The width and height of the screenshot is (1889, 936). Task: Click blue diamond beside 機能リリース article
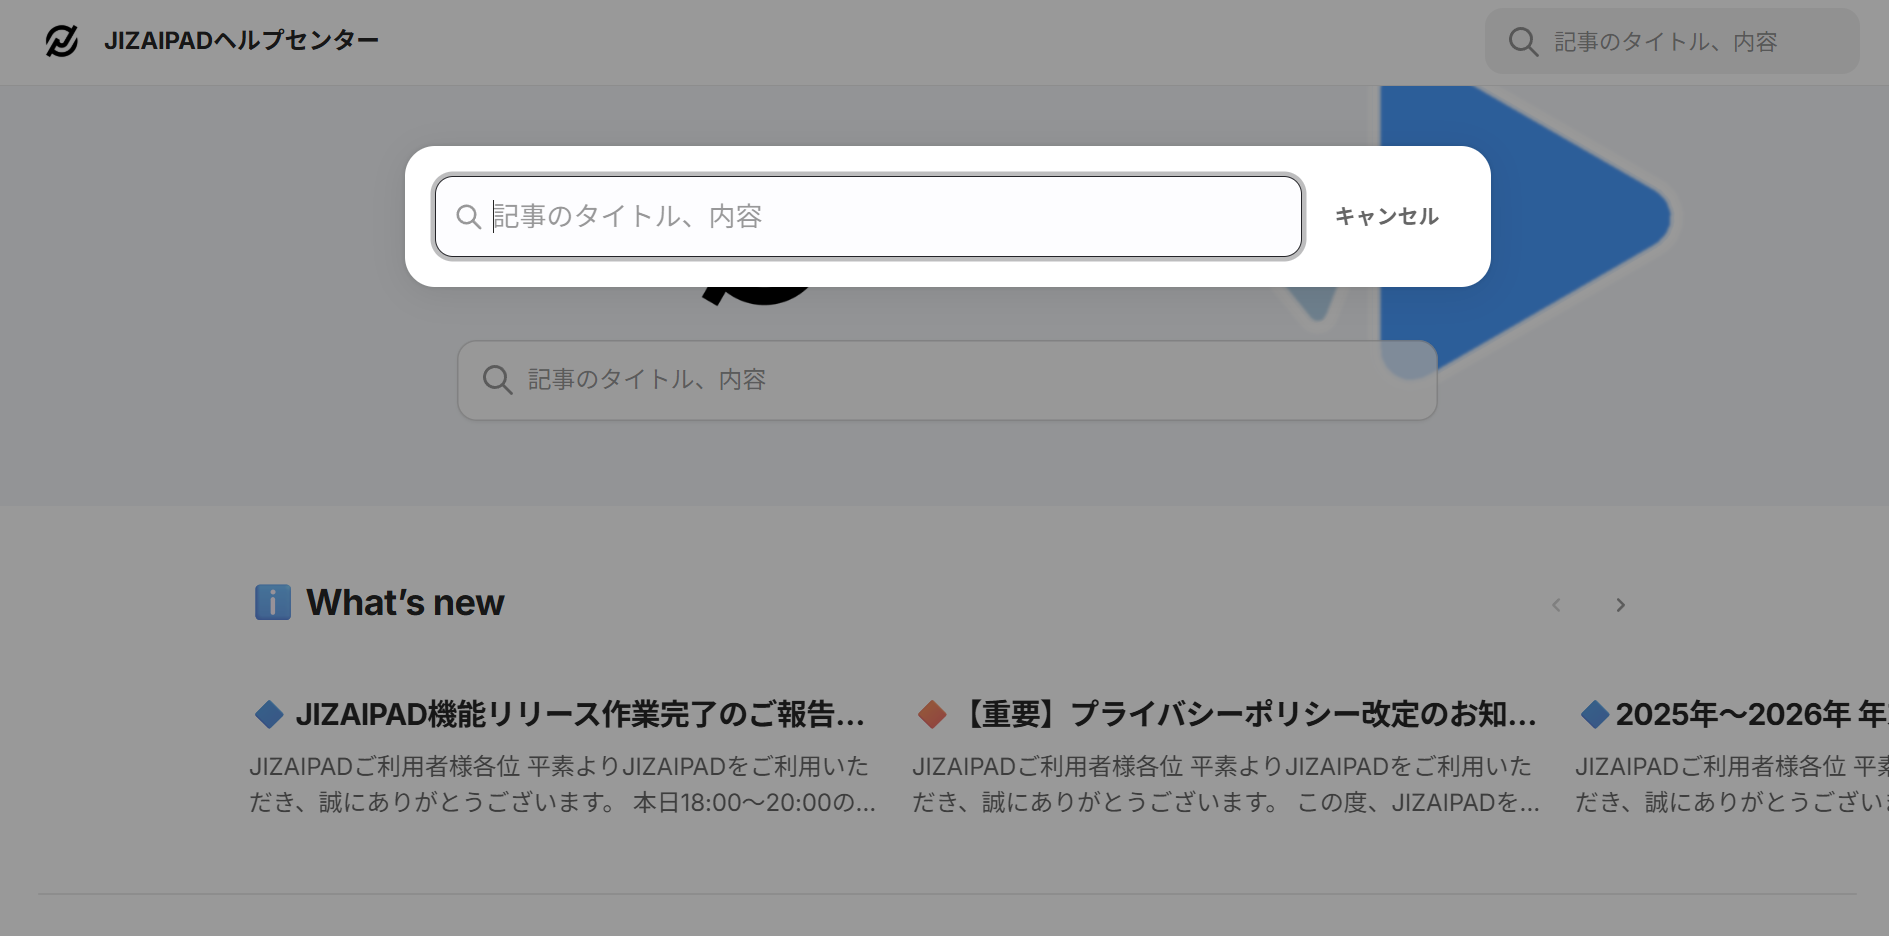(x=269, y=714)
